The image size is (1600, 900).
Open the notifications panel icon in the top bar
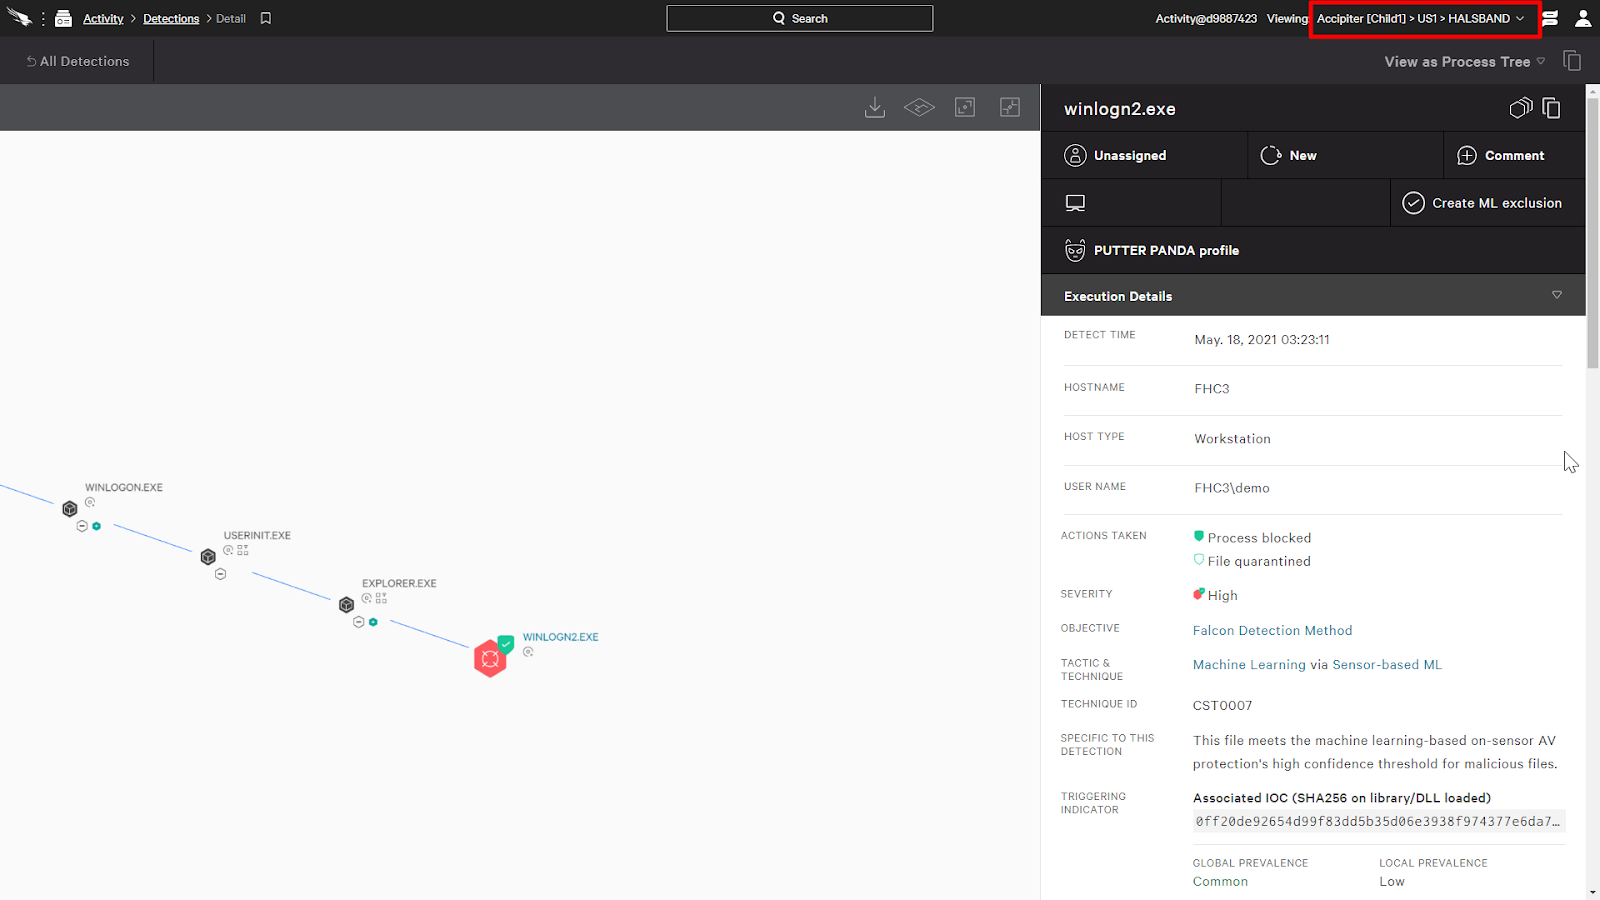click(x=1550, y=18)
